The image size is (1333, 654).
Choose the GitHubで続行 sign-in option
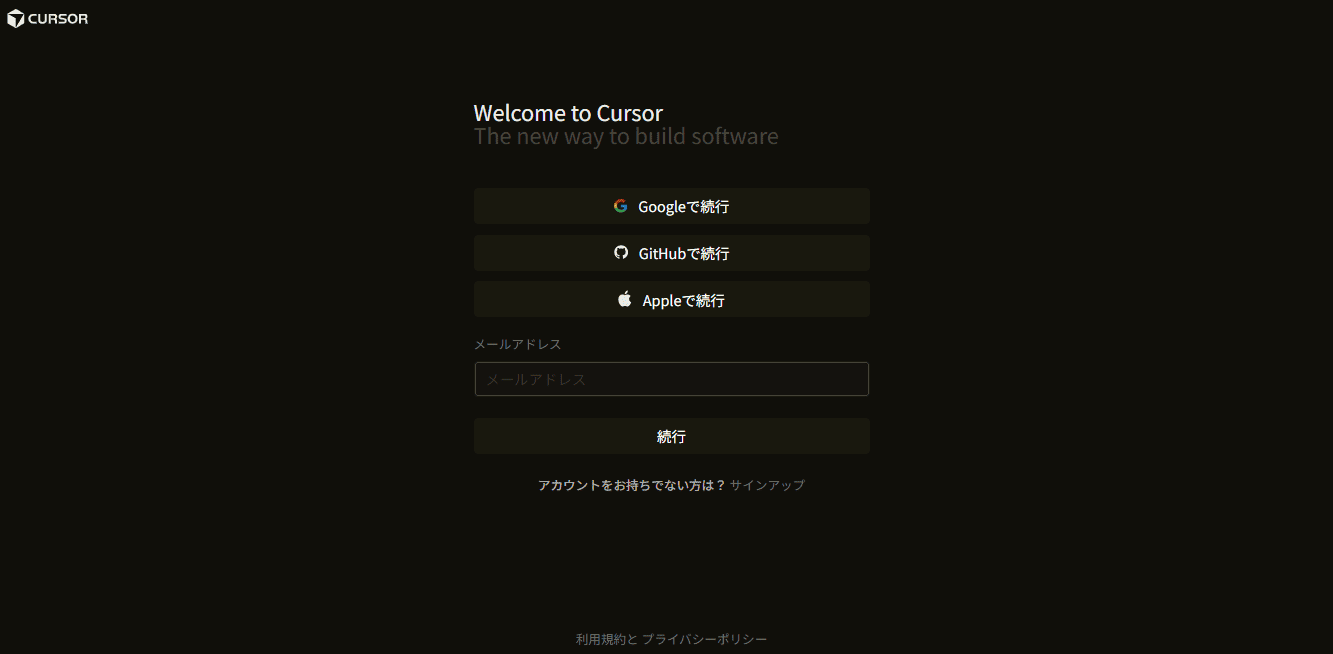point(671,252)
